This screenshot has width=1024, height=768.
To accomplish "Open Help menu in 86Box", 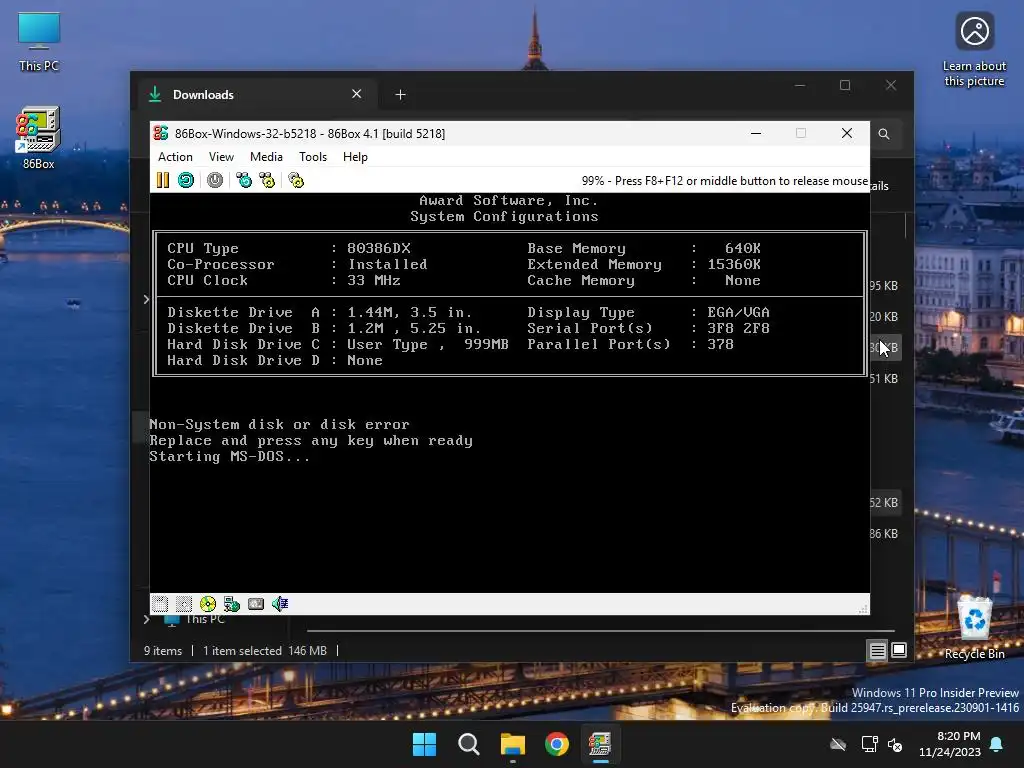I will [355, 157].
